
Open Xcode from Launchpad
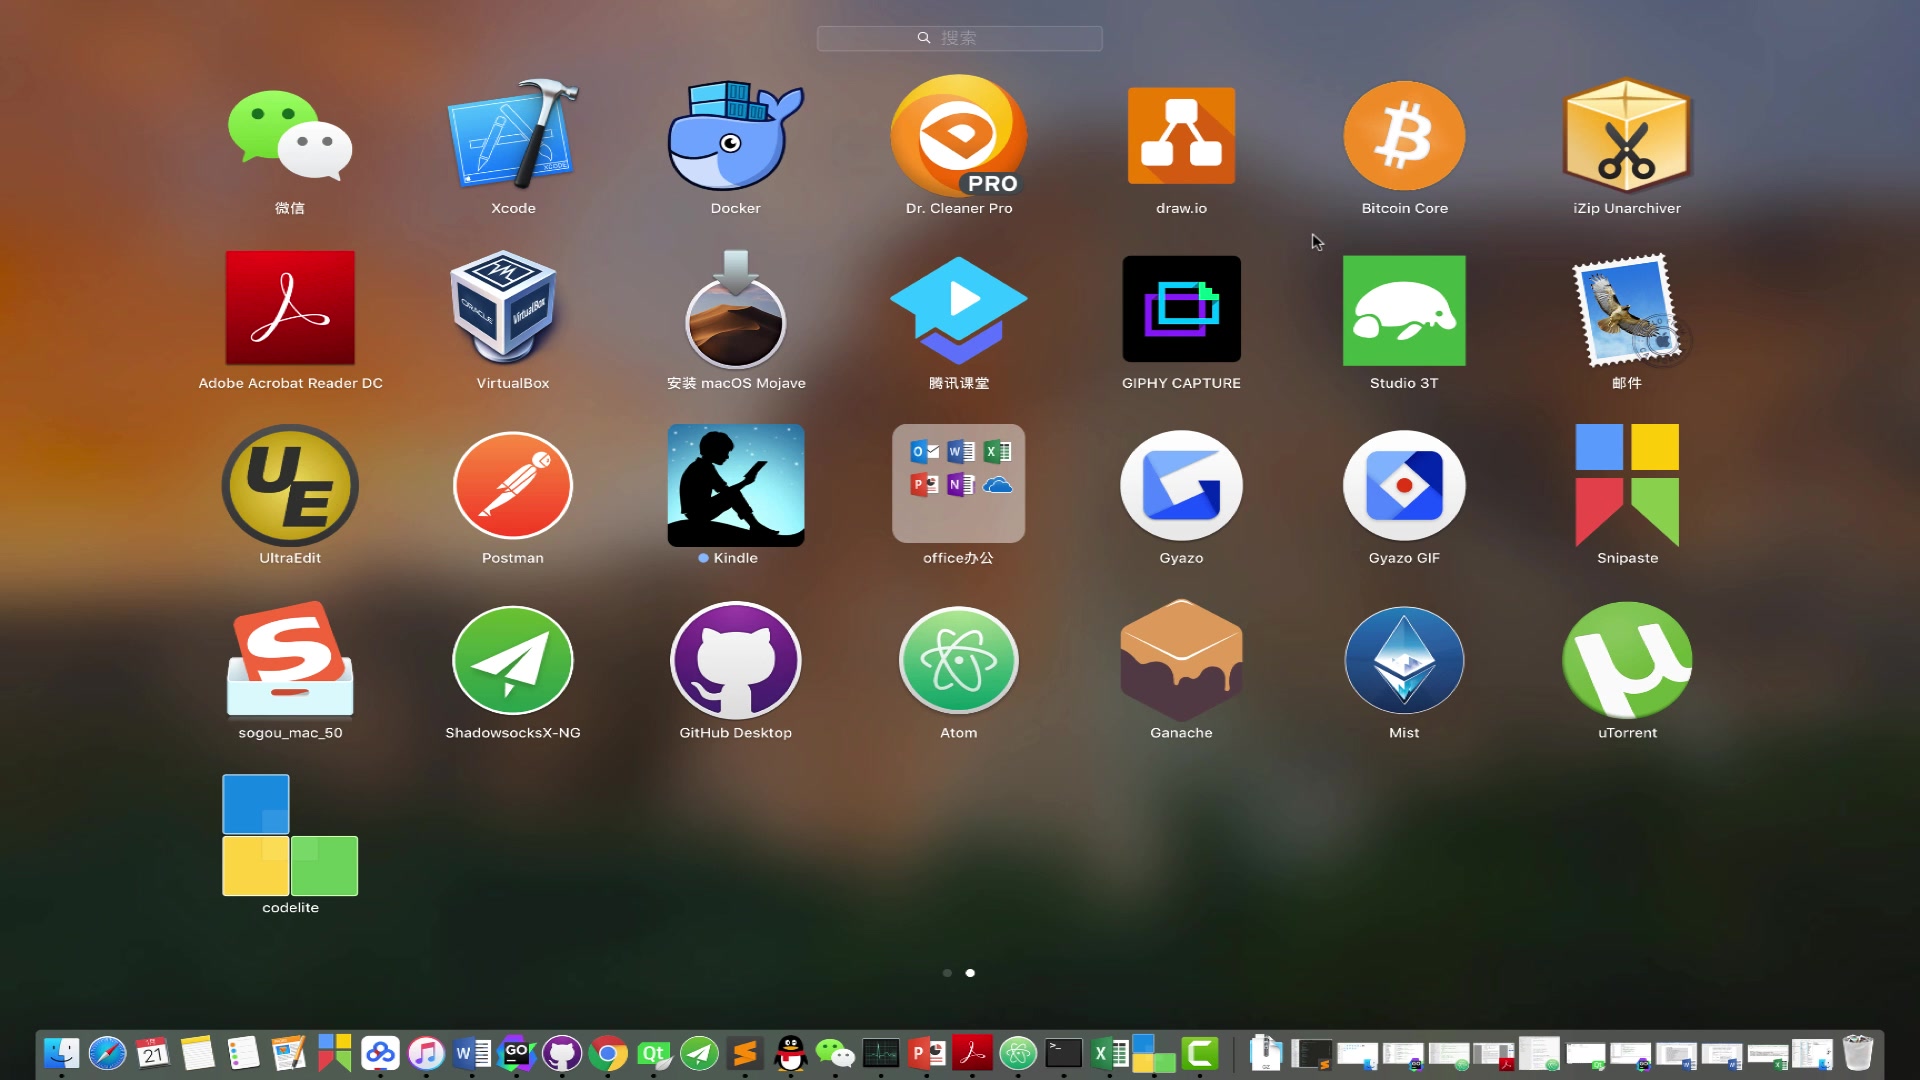(512, 137)
